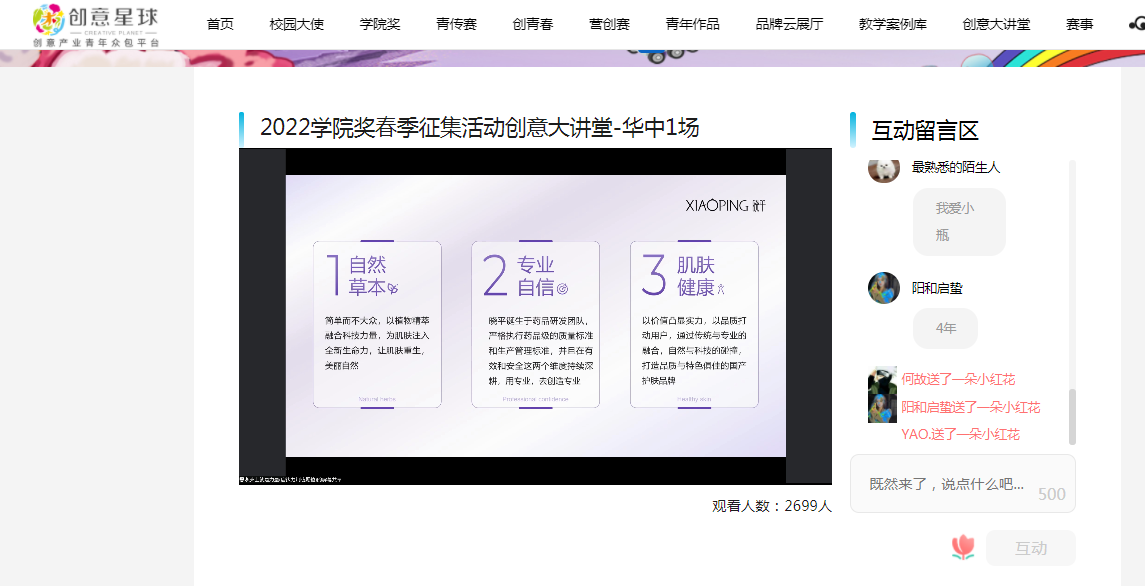The image size is (1145, 586).
Task: Select 学院奖 in the navigation bar
Action: [x=380, y=24]
